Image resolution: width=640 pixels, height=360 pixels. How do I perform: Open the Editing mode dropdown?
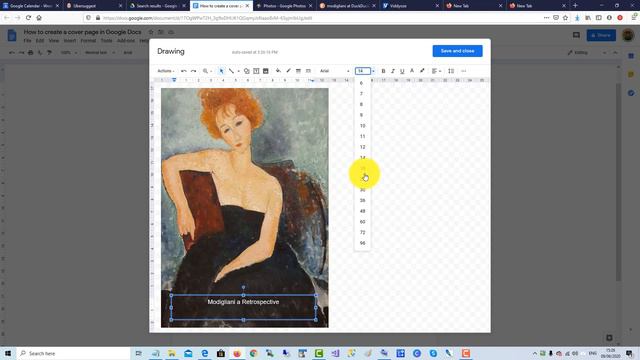coord(586,53)
